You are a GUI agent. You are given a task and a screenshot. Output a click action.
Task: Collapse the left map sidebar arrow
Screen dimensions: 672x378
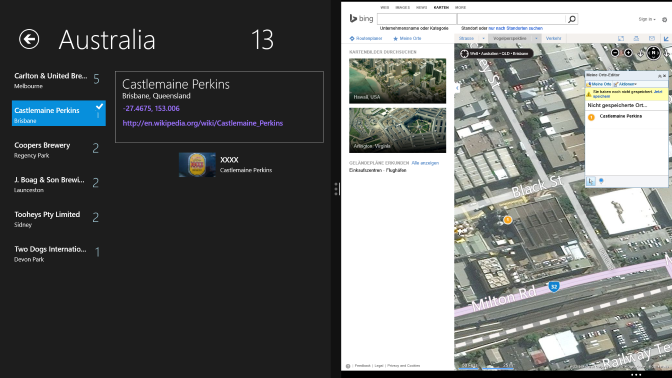pos(457,88)
